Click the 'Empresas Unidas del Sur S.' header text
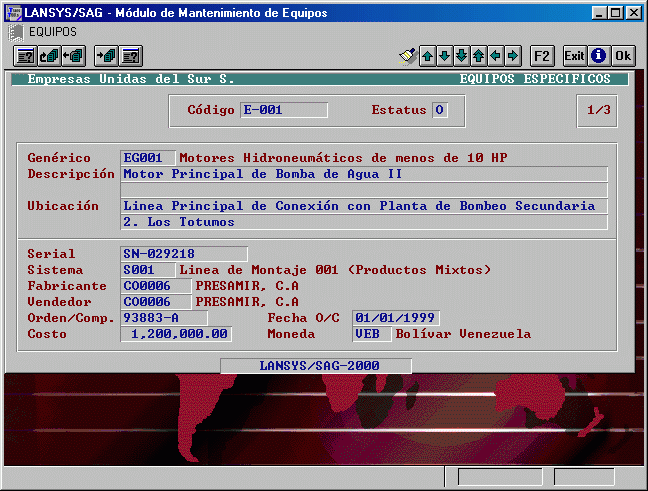648x491 pixels. click(x=131, y=79)
